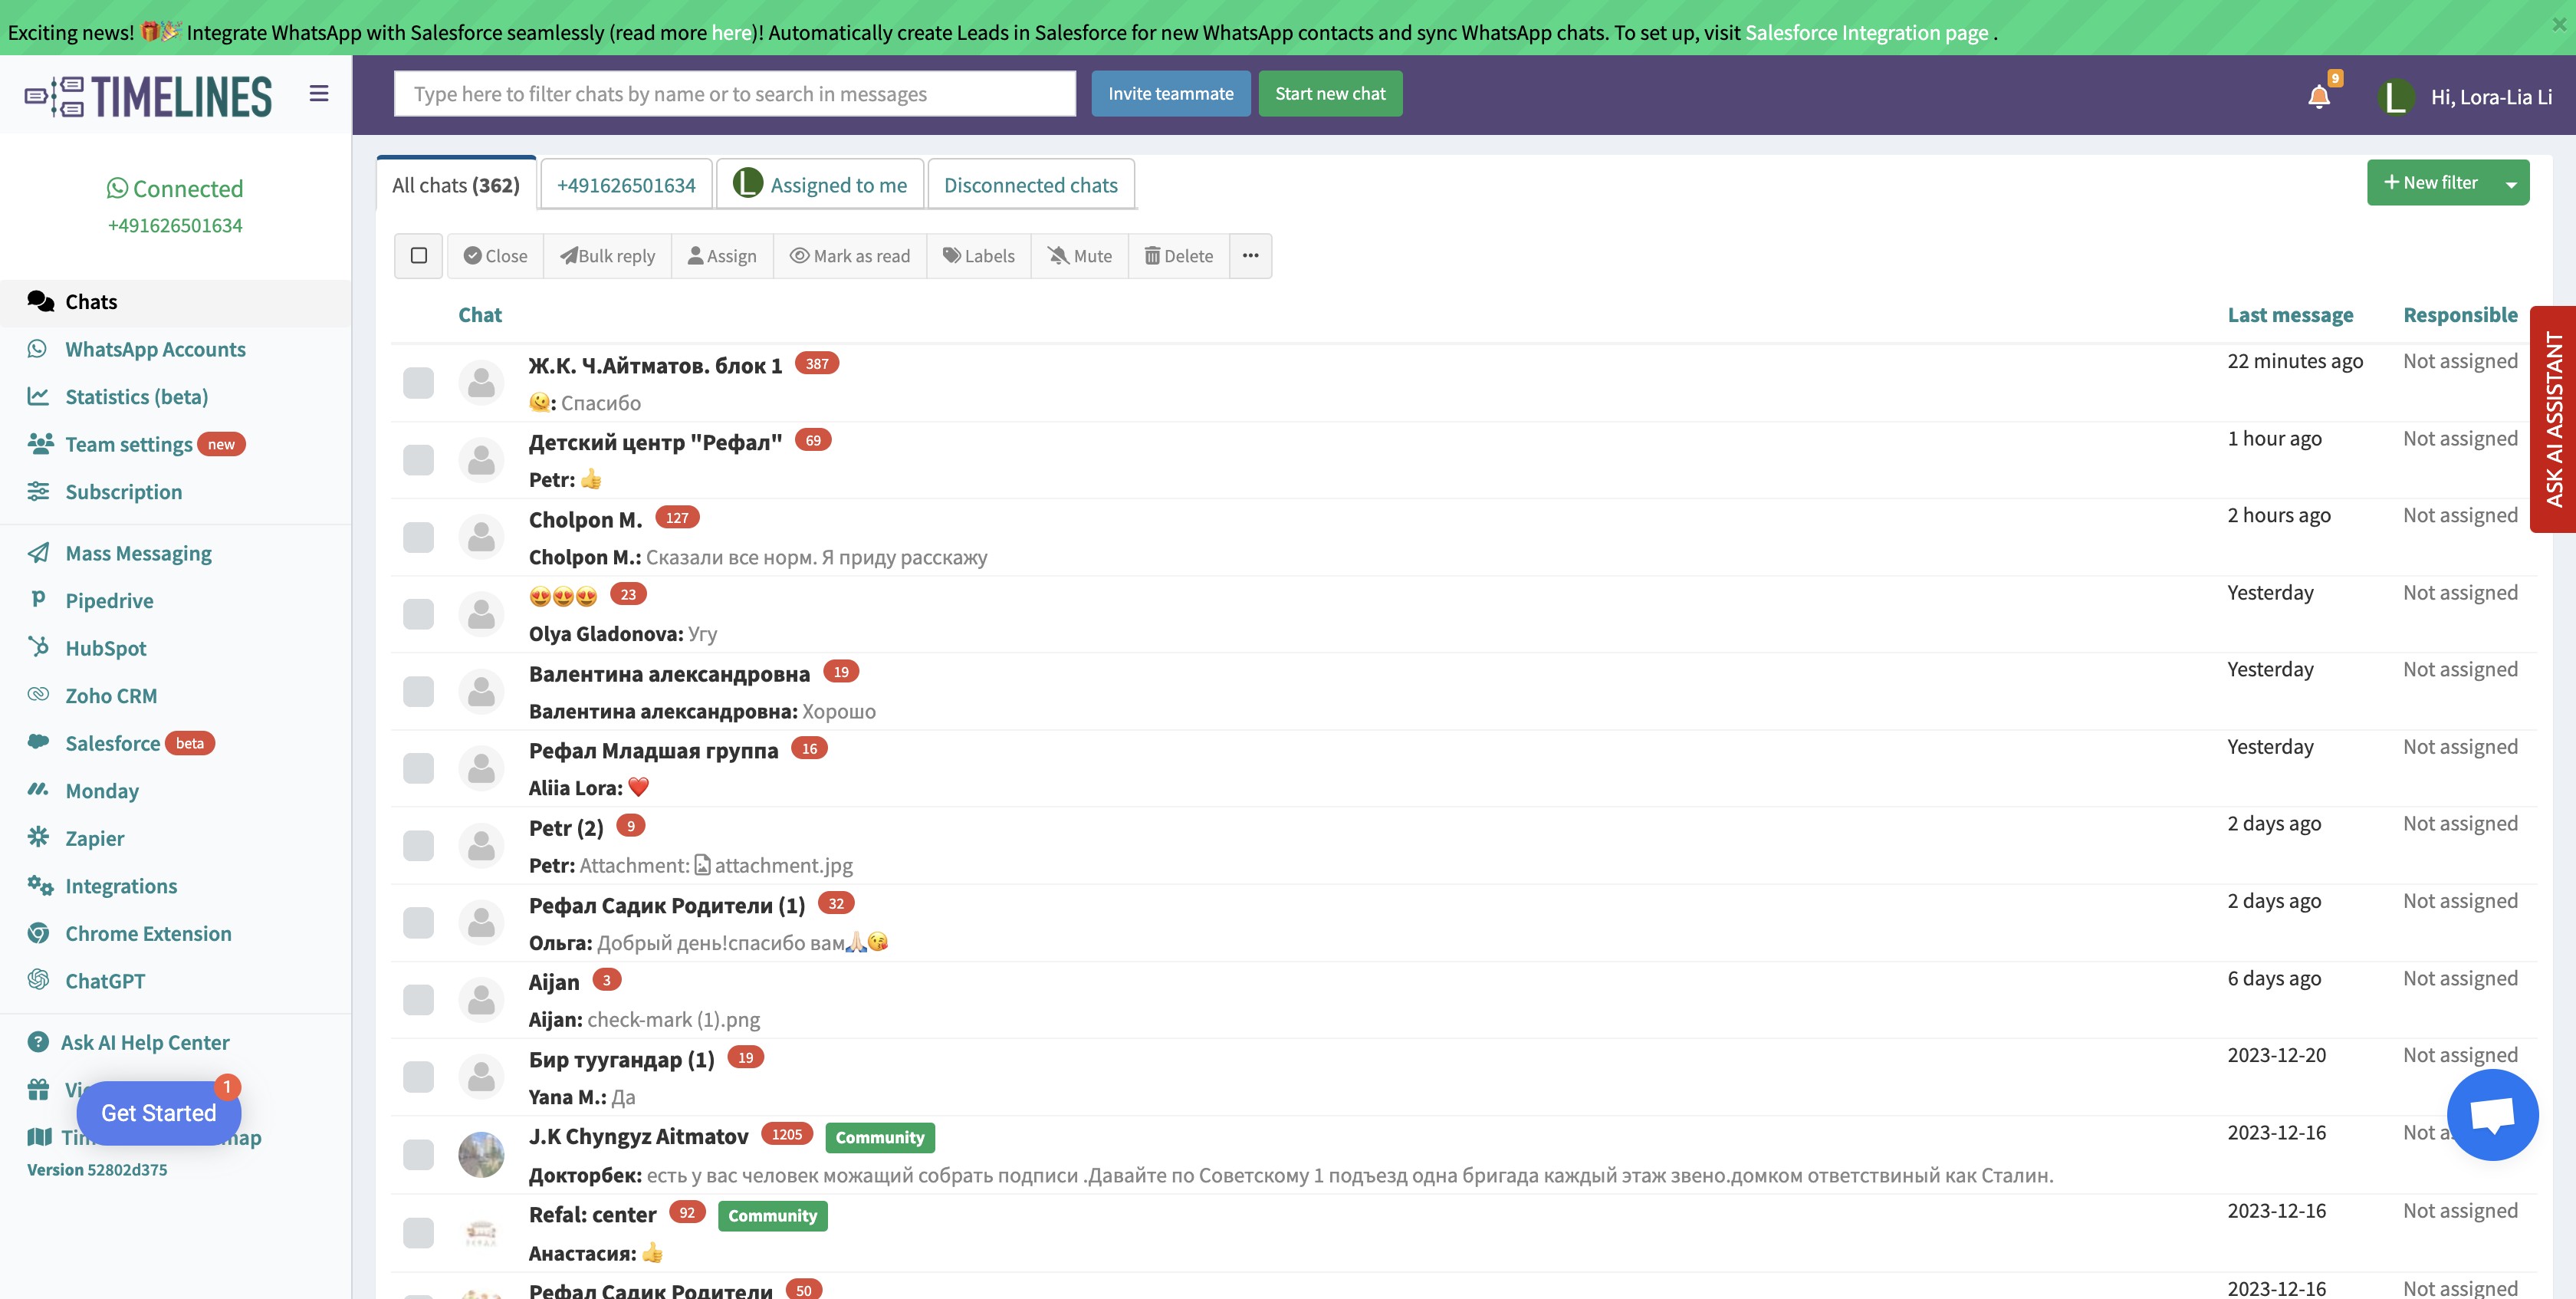This screenshot has width=2576, height=1299.
Task: Select the Cholpon M. chat checkbox
Action: (418, 538)
